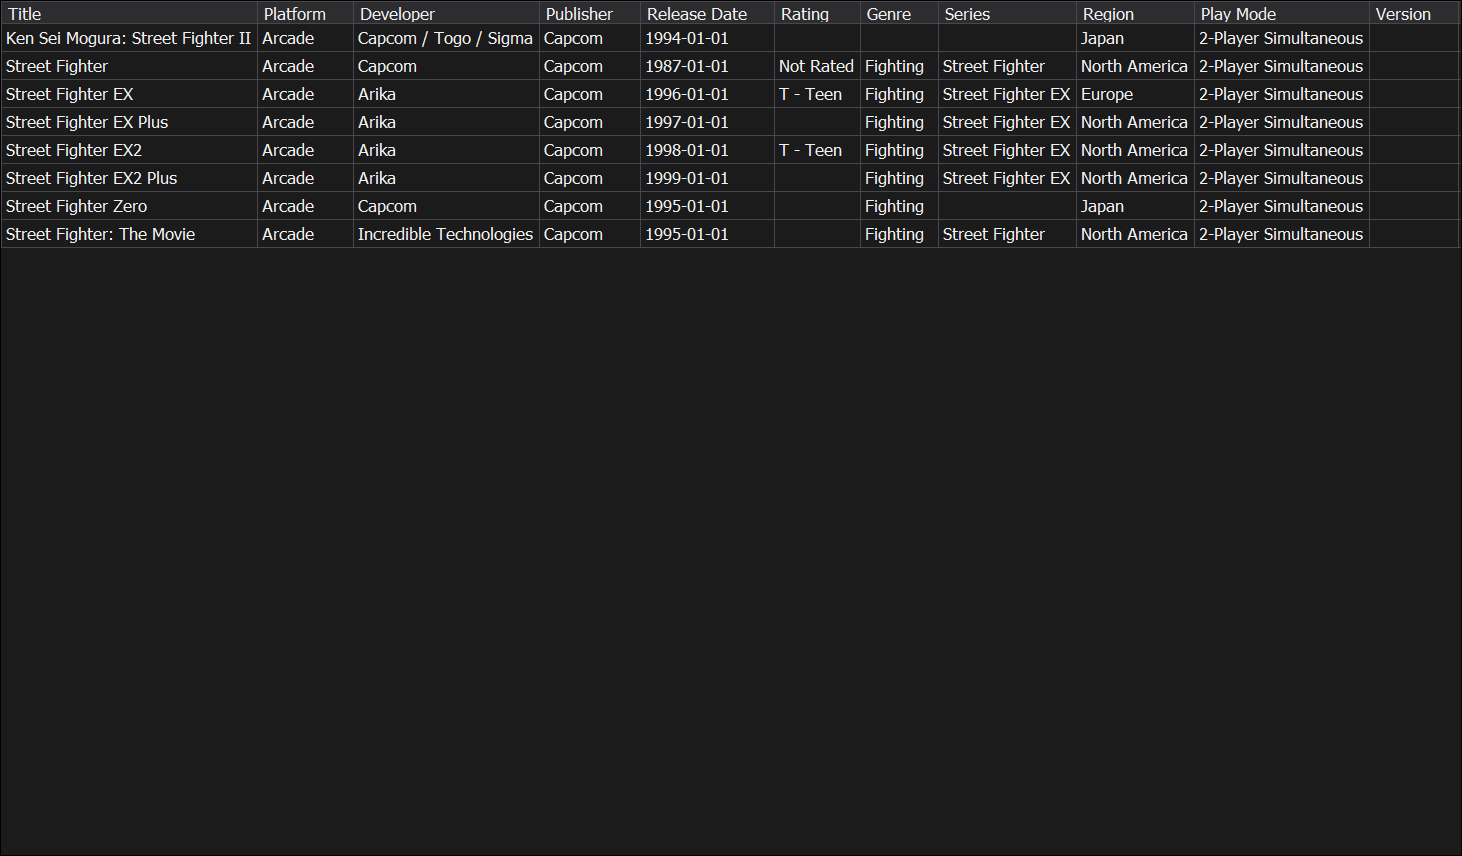This screenshot has width=1462, height=856.
Task: Sort by the Platform column header
Action: (305, 14)
